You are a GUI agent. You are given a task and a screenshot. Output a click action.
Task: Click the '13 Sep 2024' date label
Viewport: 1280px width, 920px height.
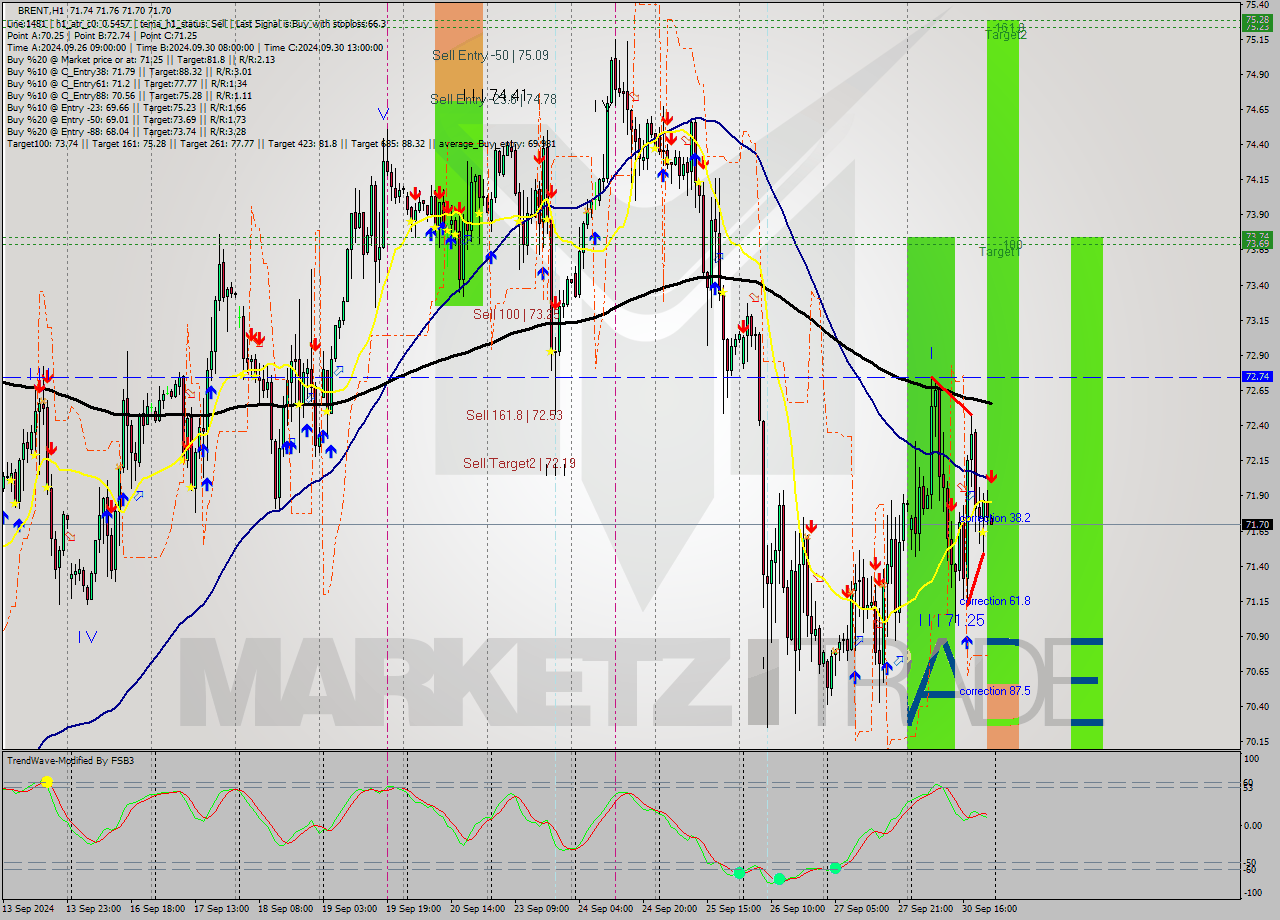(x=28, y=909)
